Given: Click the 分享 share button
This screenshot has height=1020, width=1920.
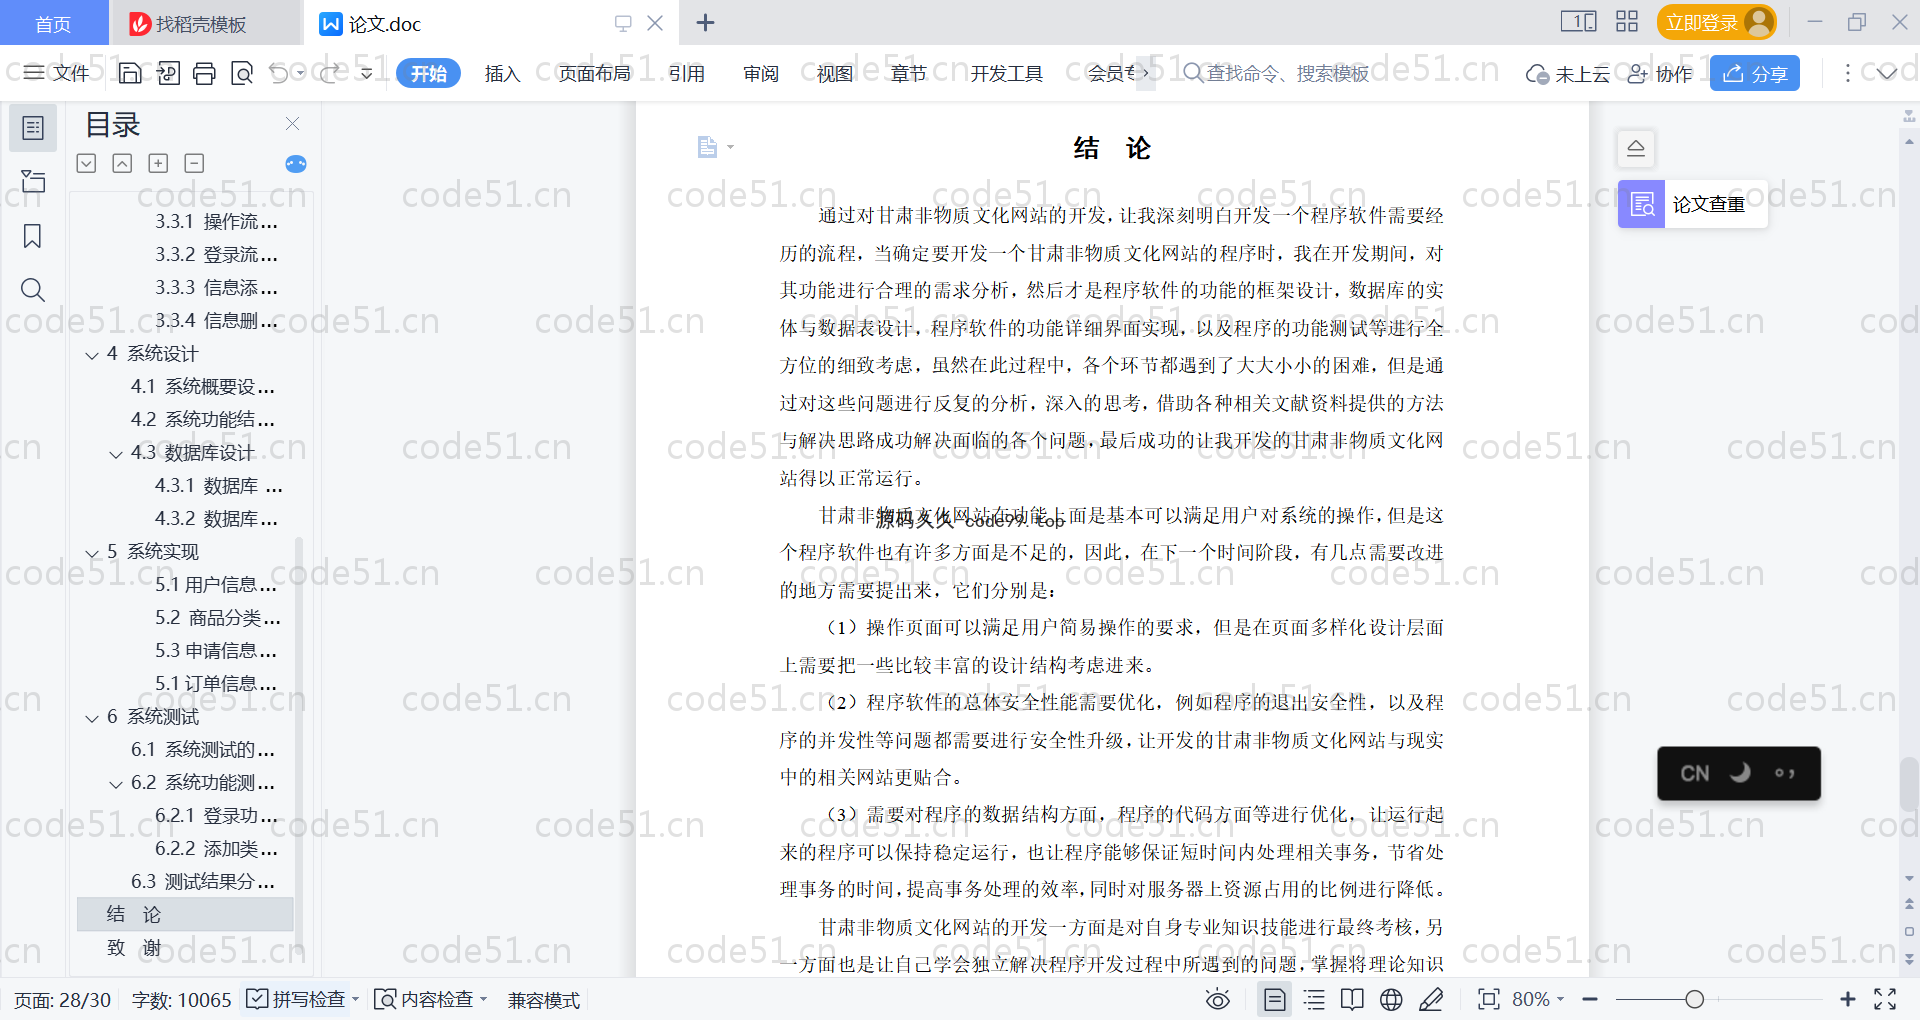Looking at the screenshot, I should pyautogui.click(x=1755, y=73).
